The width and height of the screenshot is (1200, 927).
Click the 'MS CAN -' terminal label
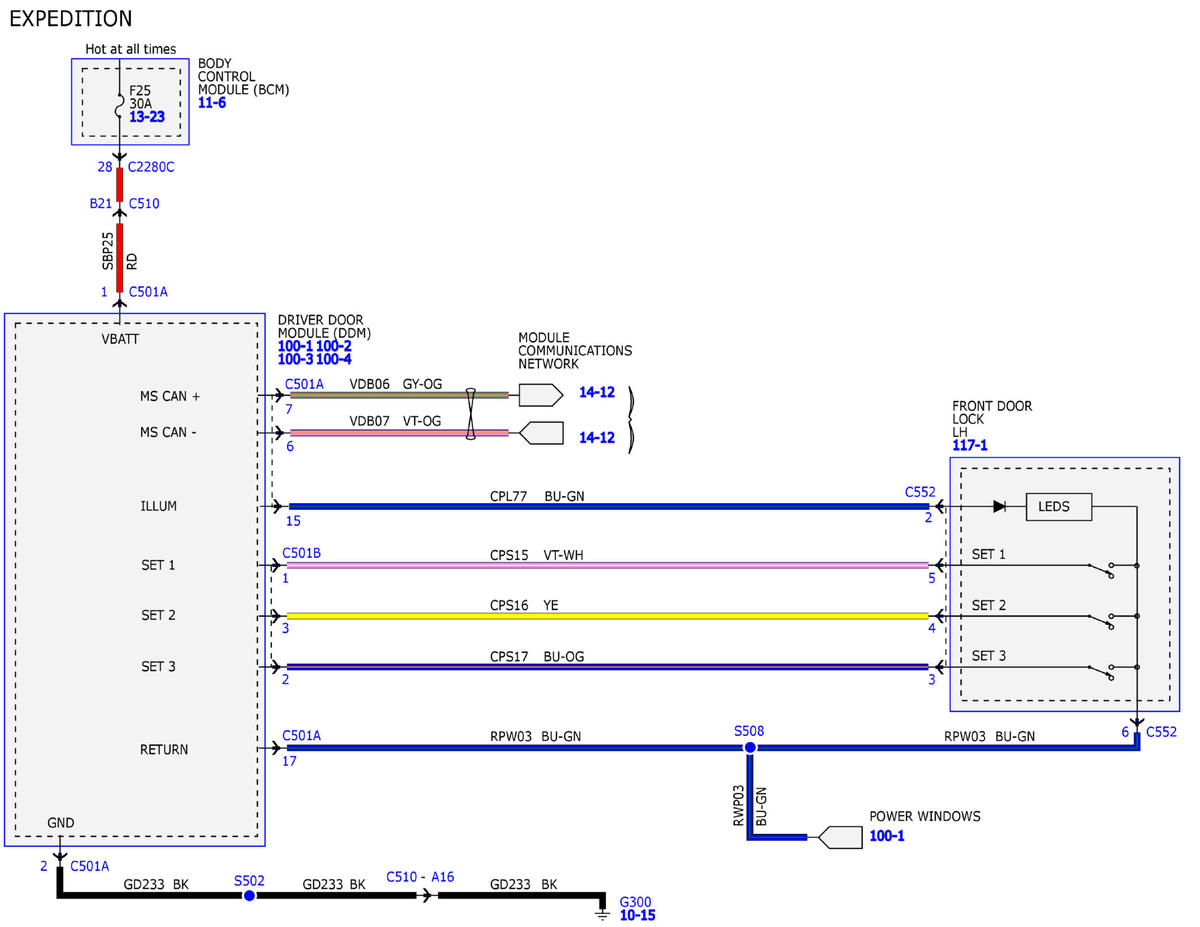tap(167, 432)
